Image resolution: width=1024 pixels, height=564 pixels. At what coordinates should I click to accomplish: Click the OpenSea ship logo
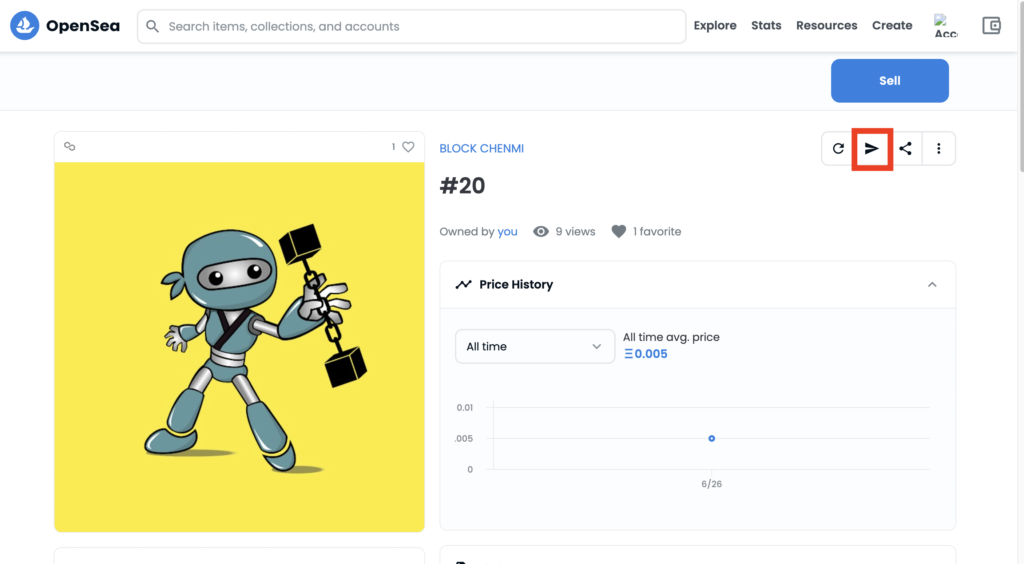click(x=25, y=25)
